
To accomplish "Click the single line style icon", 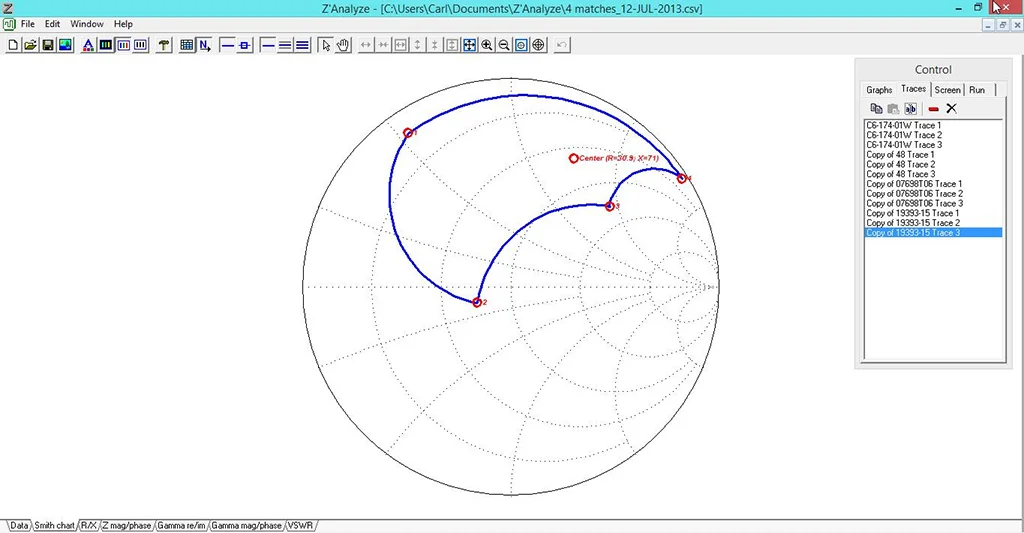I will tap(267, 45).
